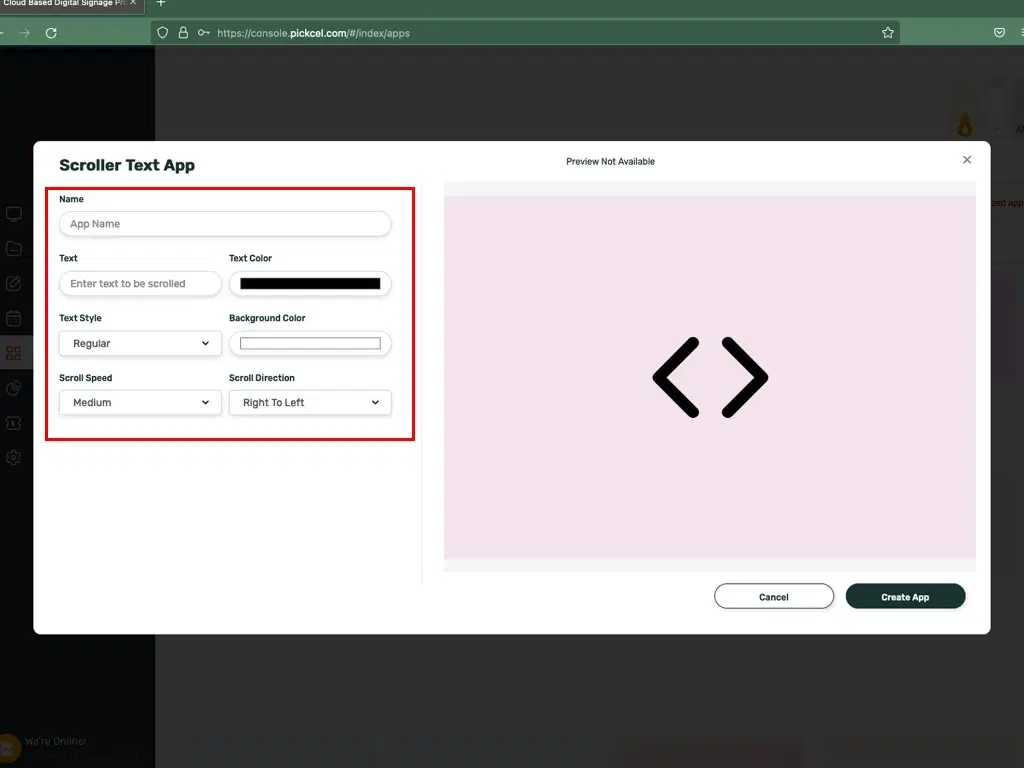This screenshot has height=768, width=1024.
Task: Open the Text Style dropdown
Action: [x=139, y=343]
